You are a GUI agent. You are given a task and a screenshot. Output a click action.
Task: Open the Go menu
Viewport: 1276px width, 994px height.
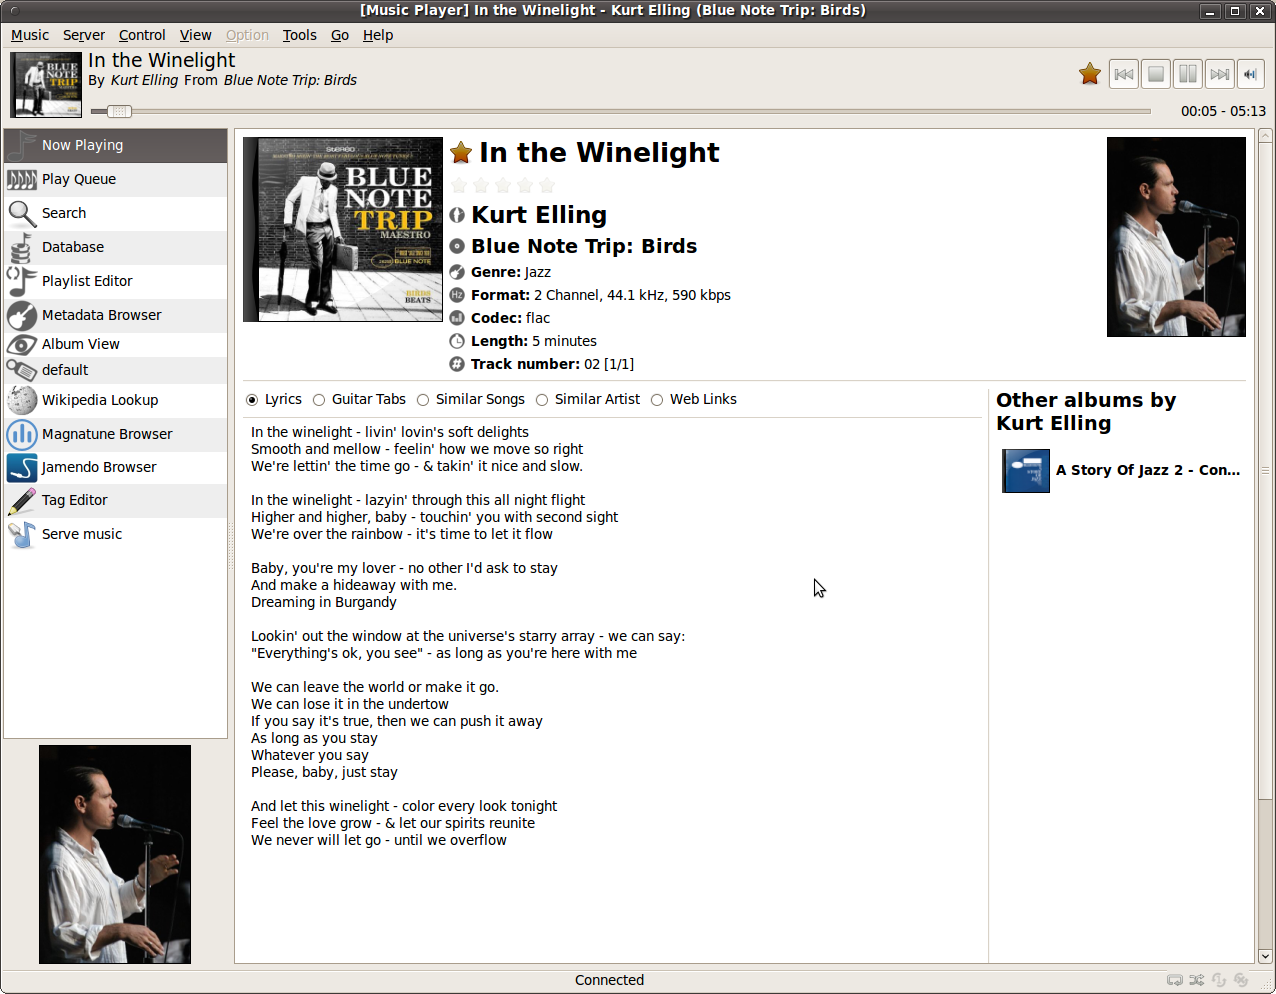pyautogui.click(x=340, y=35)
